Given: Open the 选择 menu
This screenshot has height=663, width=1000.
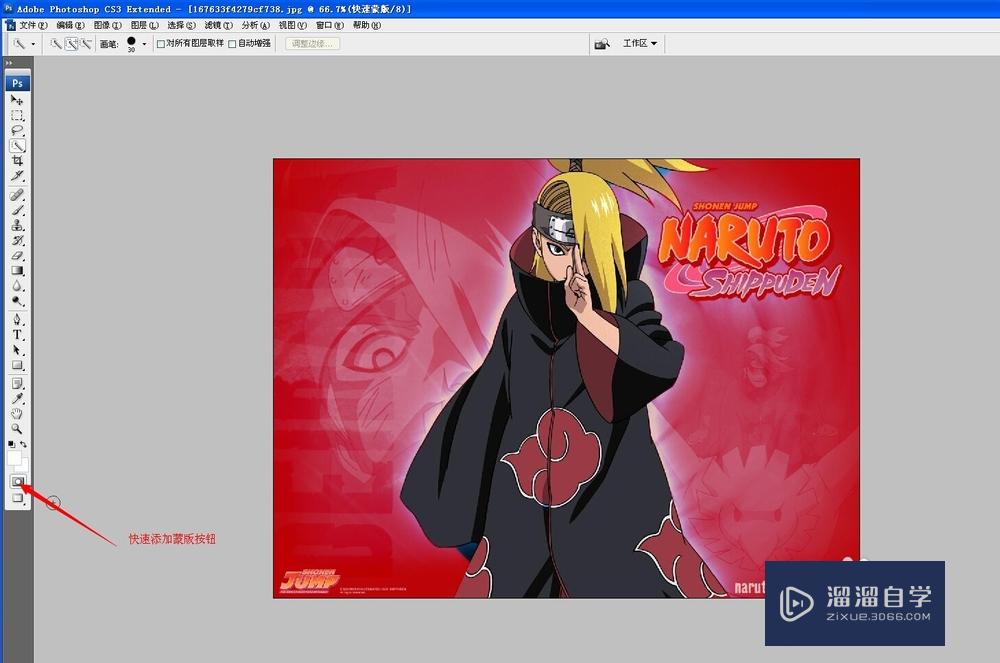Looking at the screenshot, I should click(181, 26).
